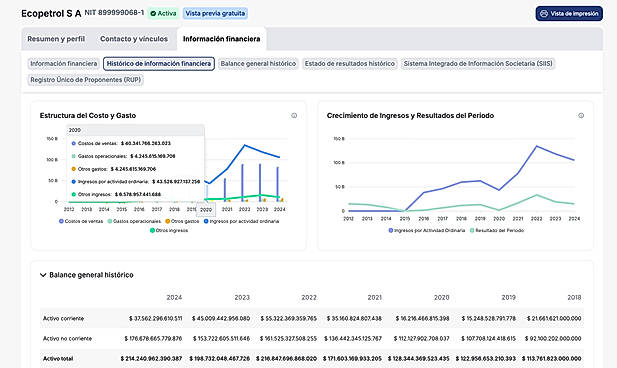The width and height of the screenshot is (617, 368).
Task: Click Otros ingresos value in 2020 tooltip
Action: click(x=138, y=194)
